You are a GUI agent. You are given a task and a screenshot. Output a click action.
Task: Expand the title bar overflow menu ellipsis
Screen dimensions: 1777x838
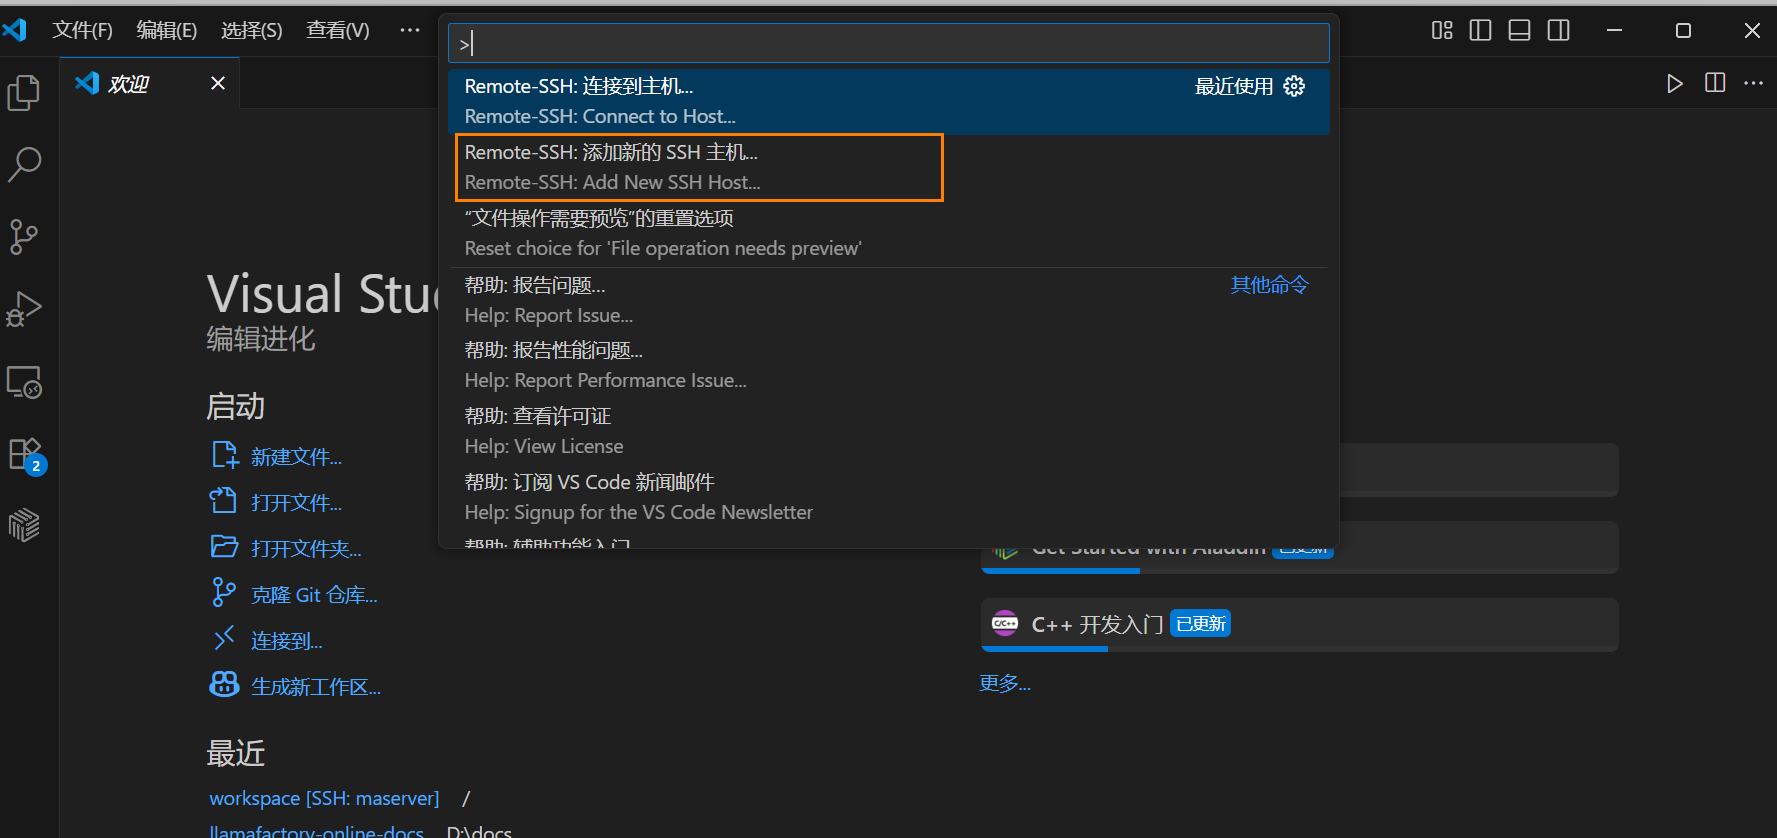(410, 30)
